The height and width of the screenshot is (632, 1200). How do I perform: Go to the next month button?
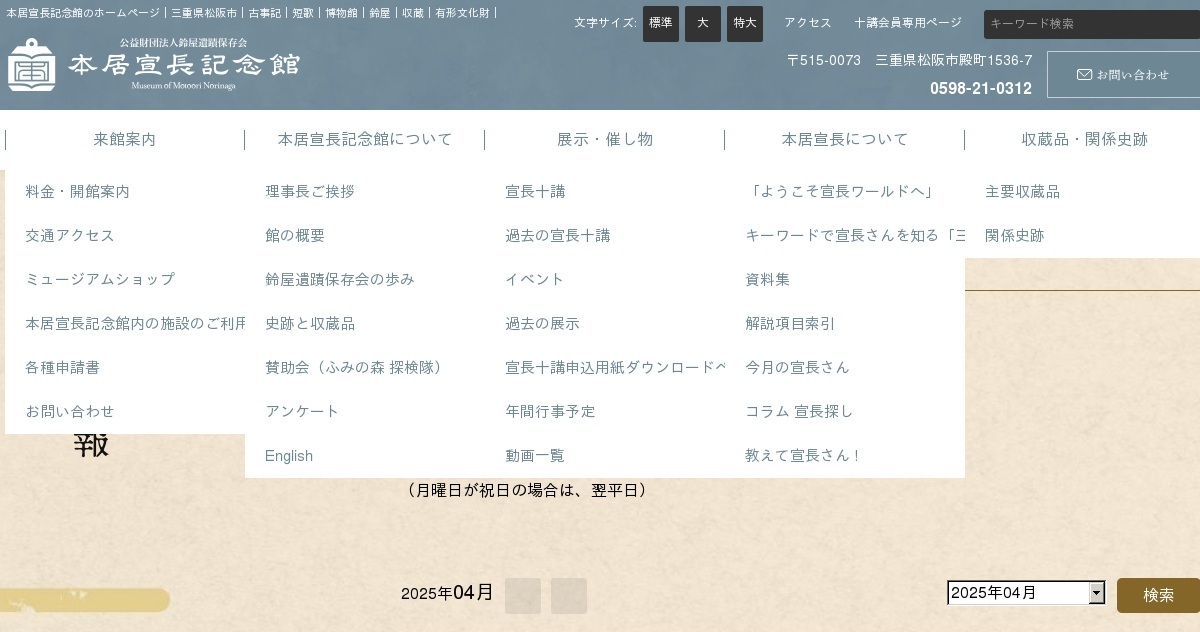pos(568,596)
